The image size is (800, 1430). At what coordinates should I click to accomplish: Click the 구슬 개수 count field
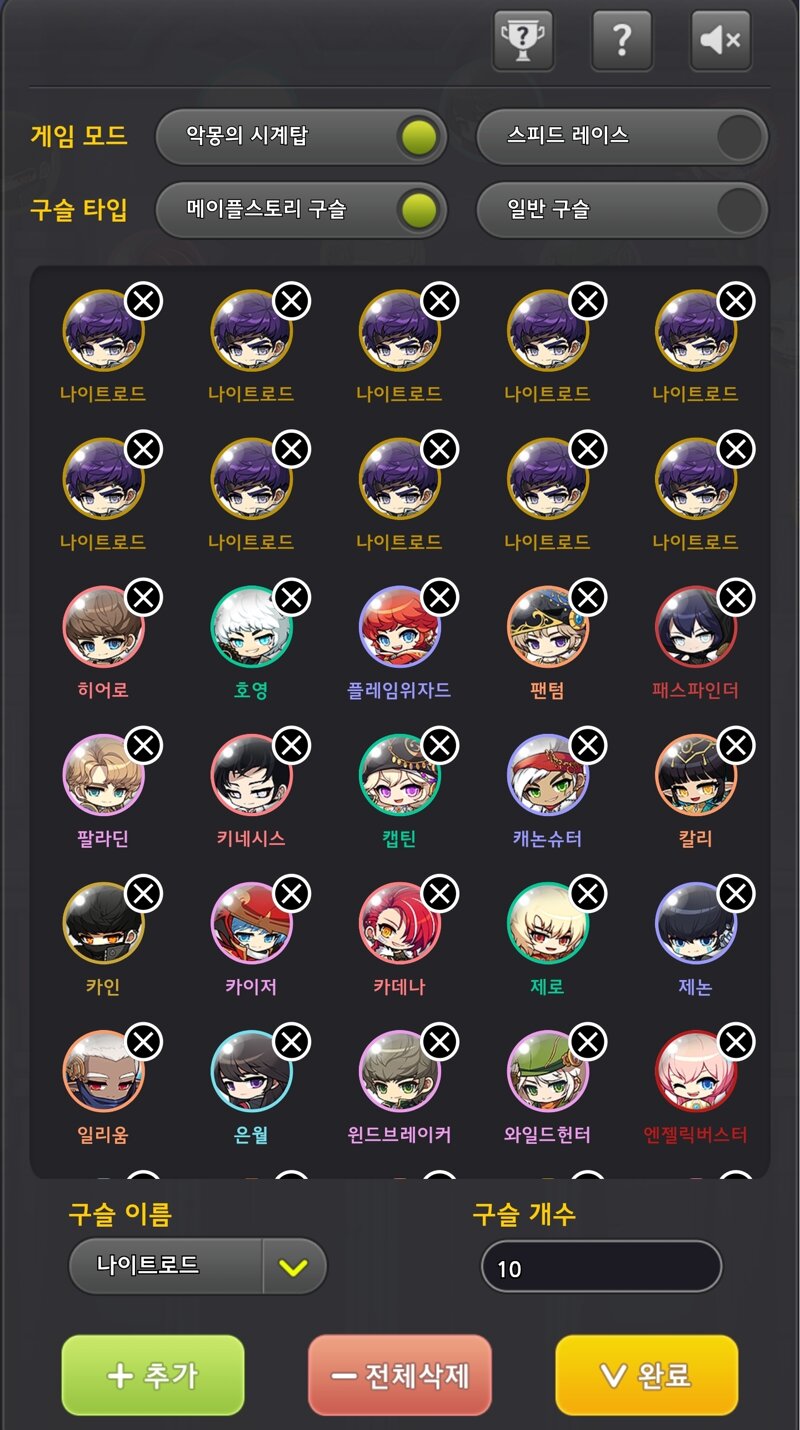(601, 1268)
